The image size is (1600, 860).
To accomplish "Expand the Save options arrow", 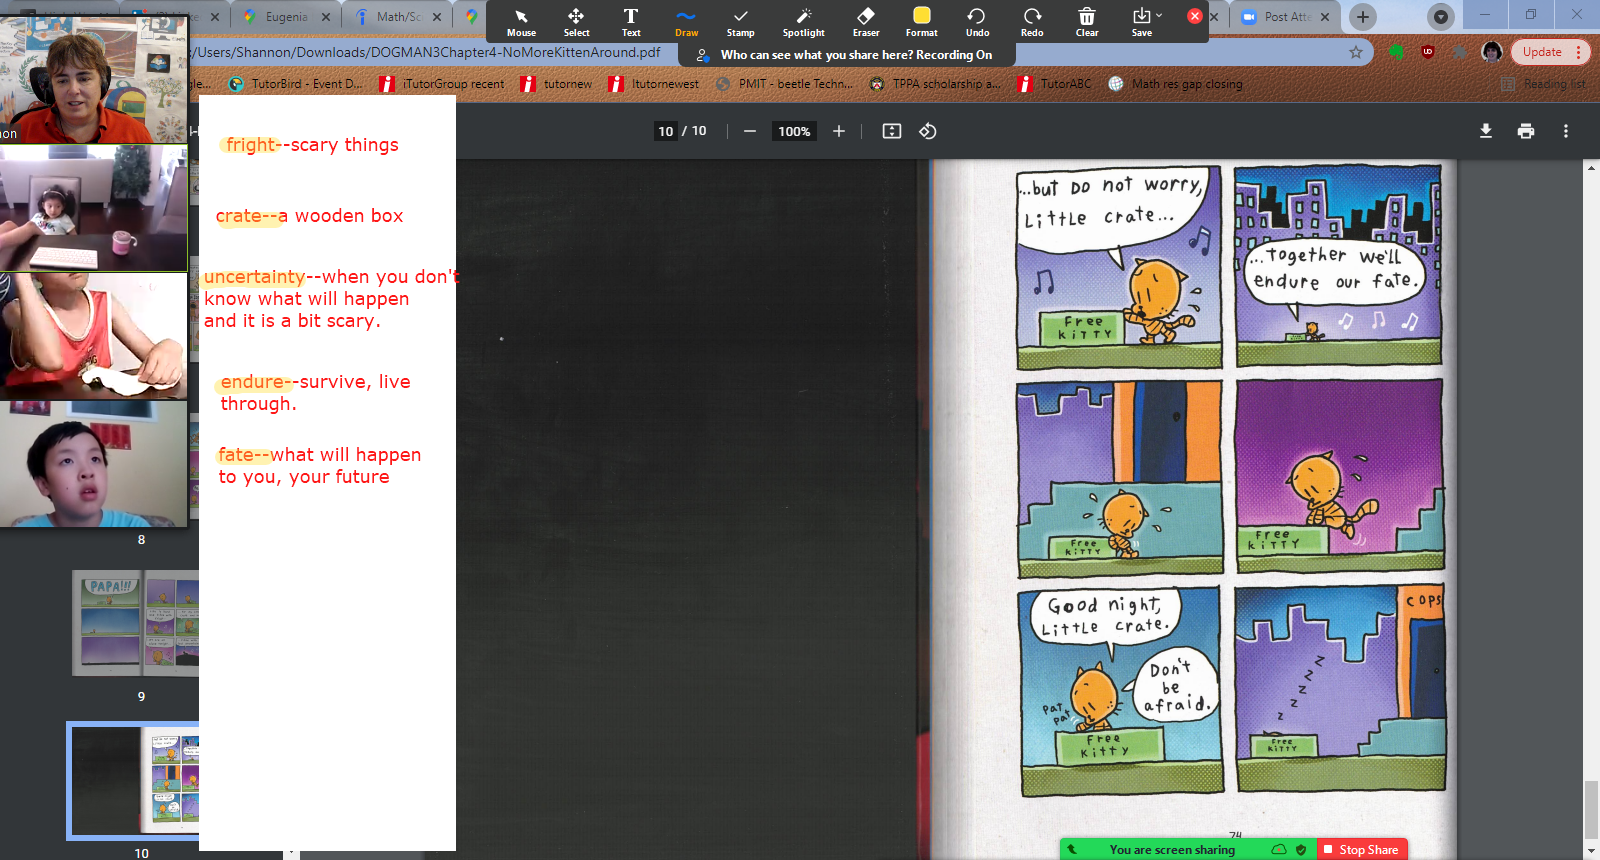I will (x=1159, y=15).
